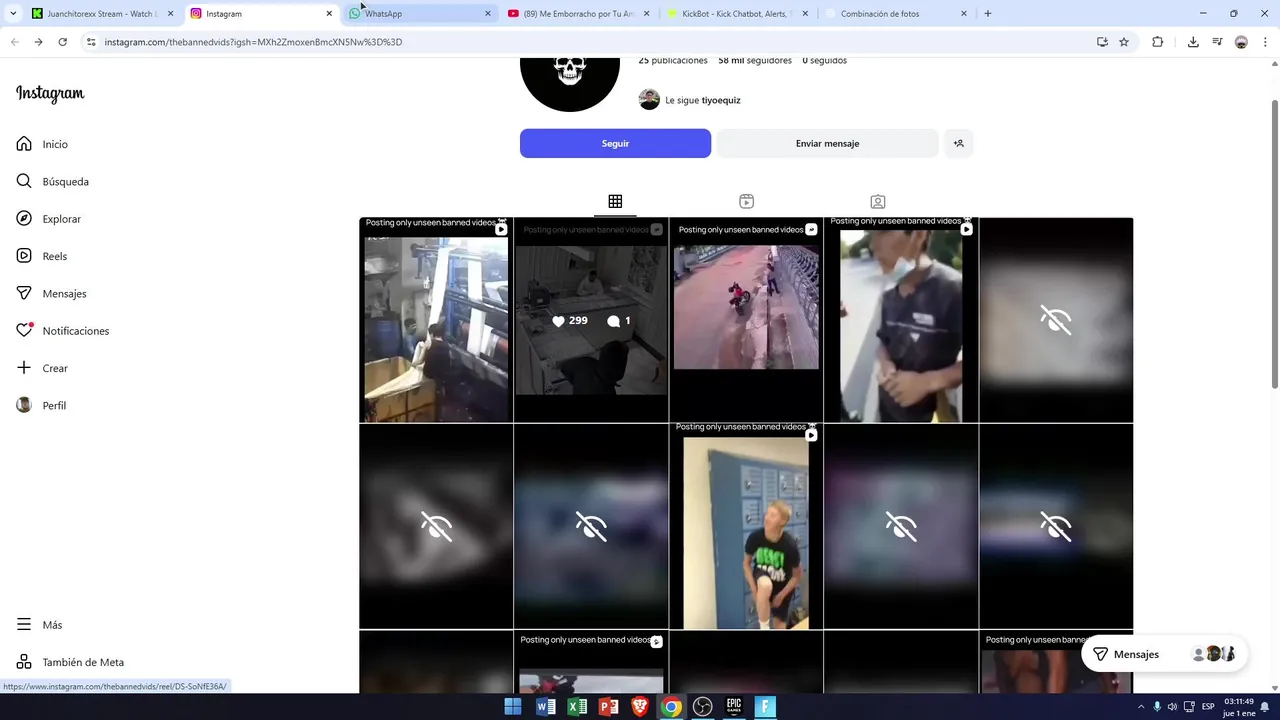Click the install app icon
The image size is (1280, 720).
pos(1102,42)
